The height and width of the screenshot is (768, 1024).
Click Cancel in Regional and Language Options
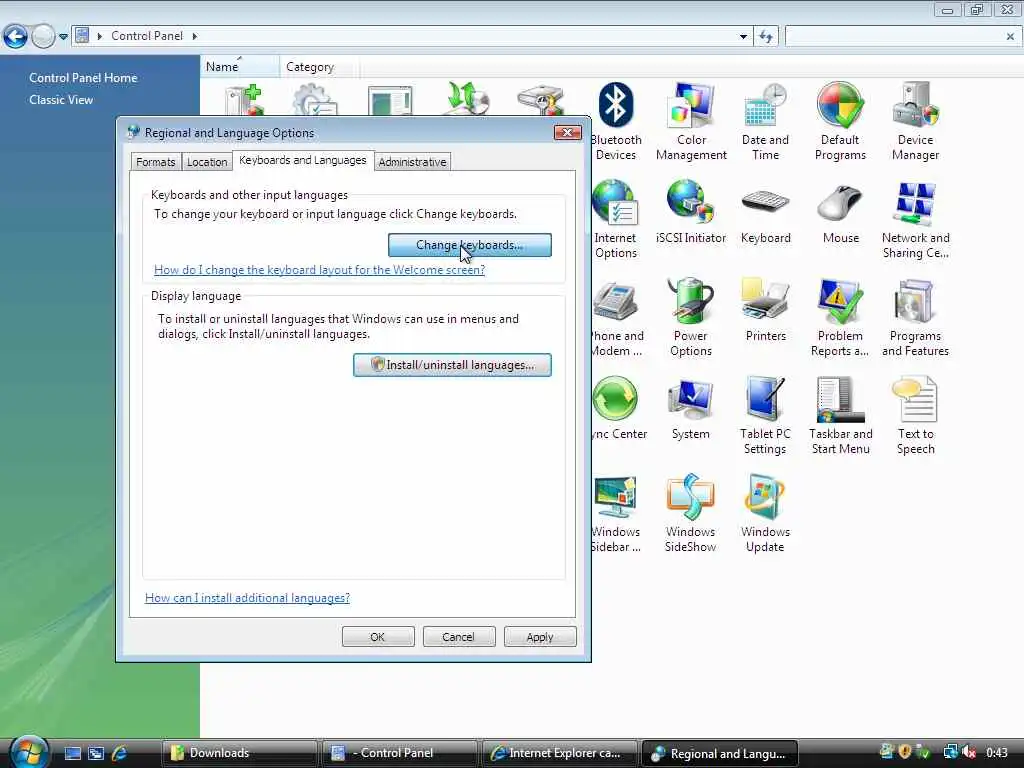click(x=459, y=637)
